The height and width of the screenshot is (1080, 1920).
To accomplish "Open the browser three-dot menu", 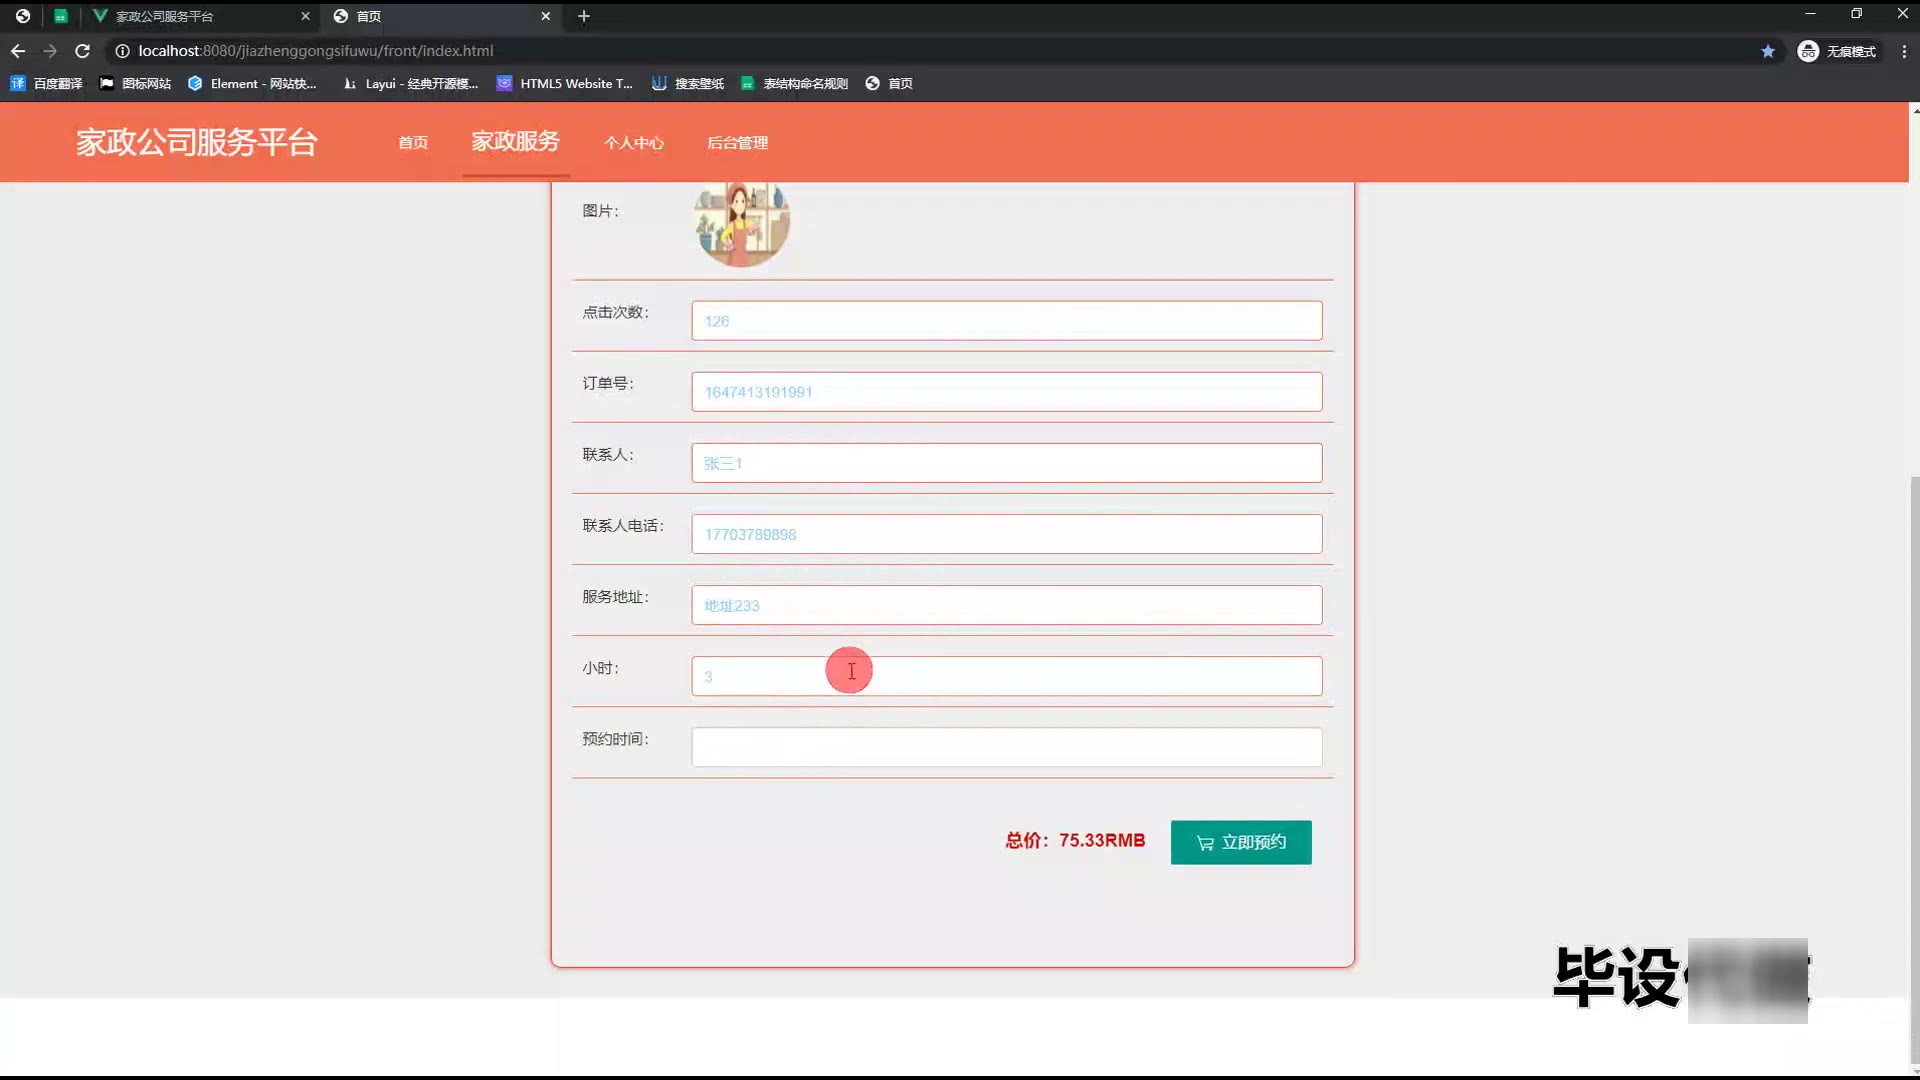I will [1903, 51].
